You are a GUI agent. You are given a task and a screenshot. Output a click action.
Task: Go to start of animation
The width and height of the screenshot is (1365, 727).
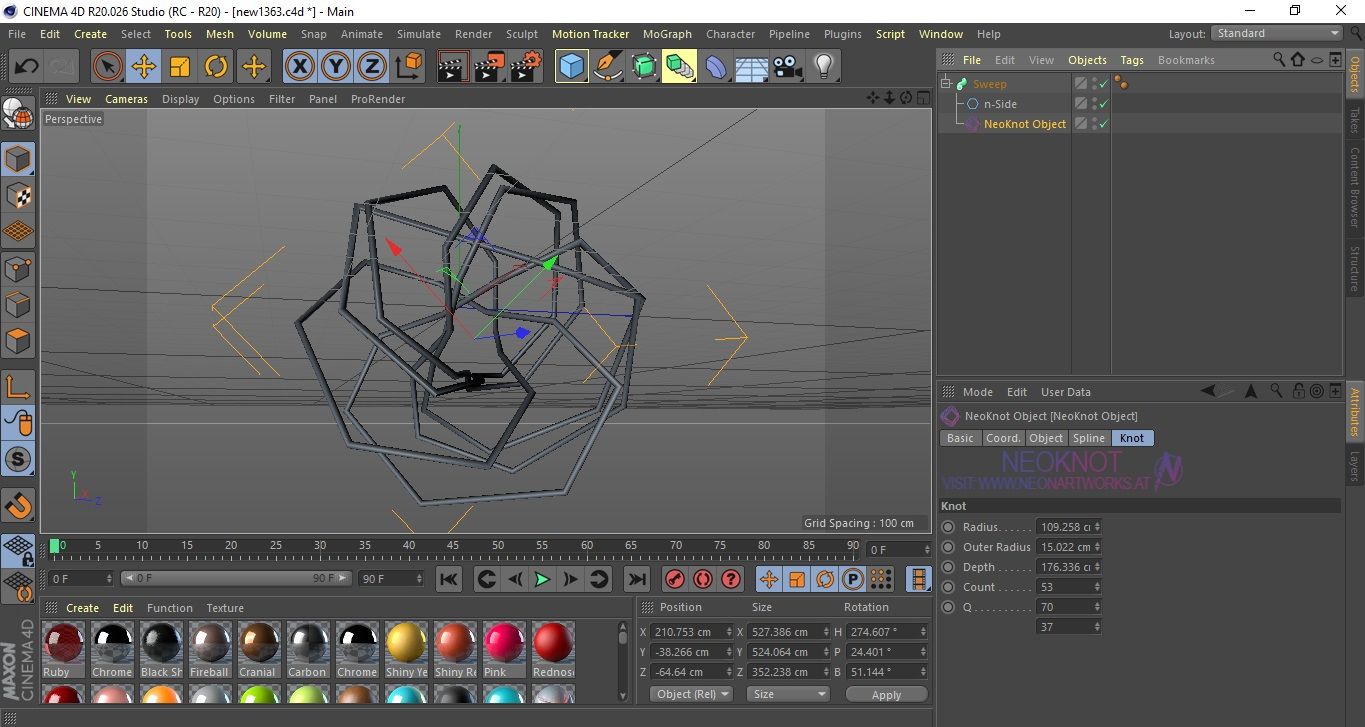tap(449, 579)
